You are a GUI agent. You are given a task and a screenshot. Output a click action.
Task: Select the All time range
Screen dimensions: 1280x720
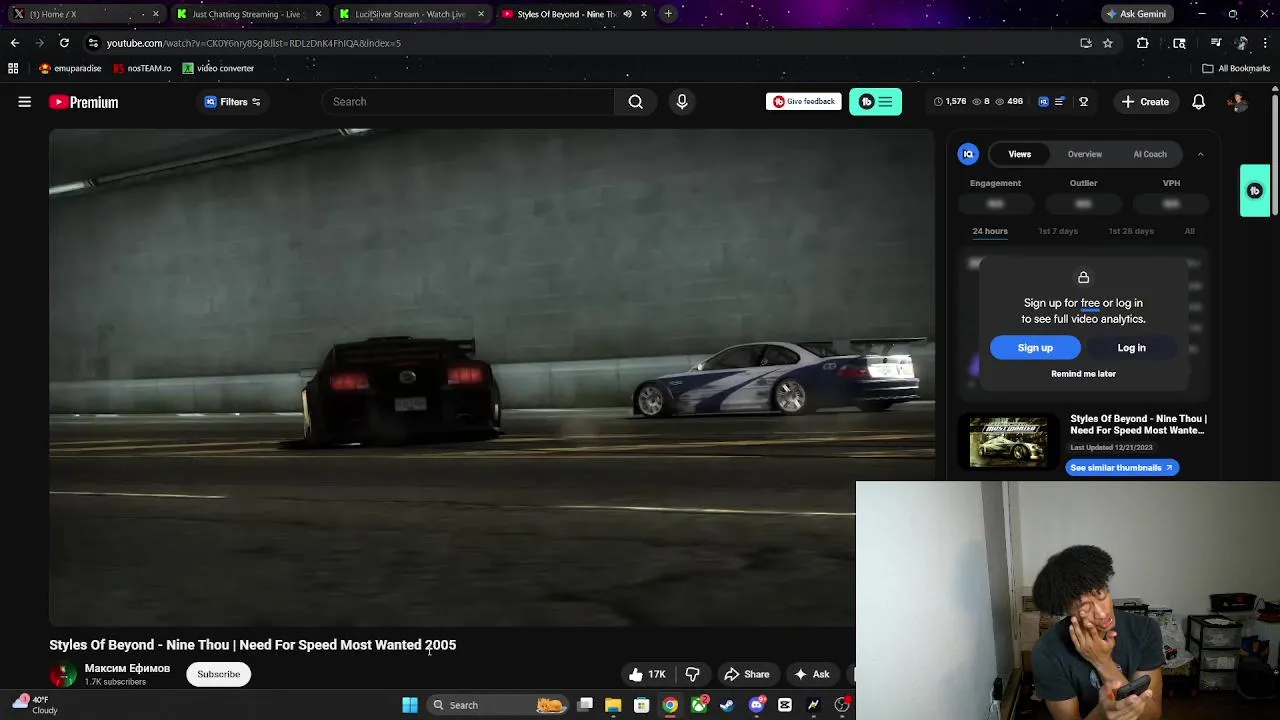click(1190, 231)
